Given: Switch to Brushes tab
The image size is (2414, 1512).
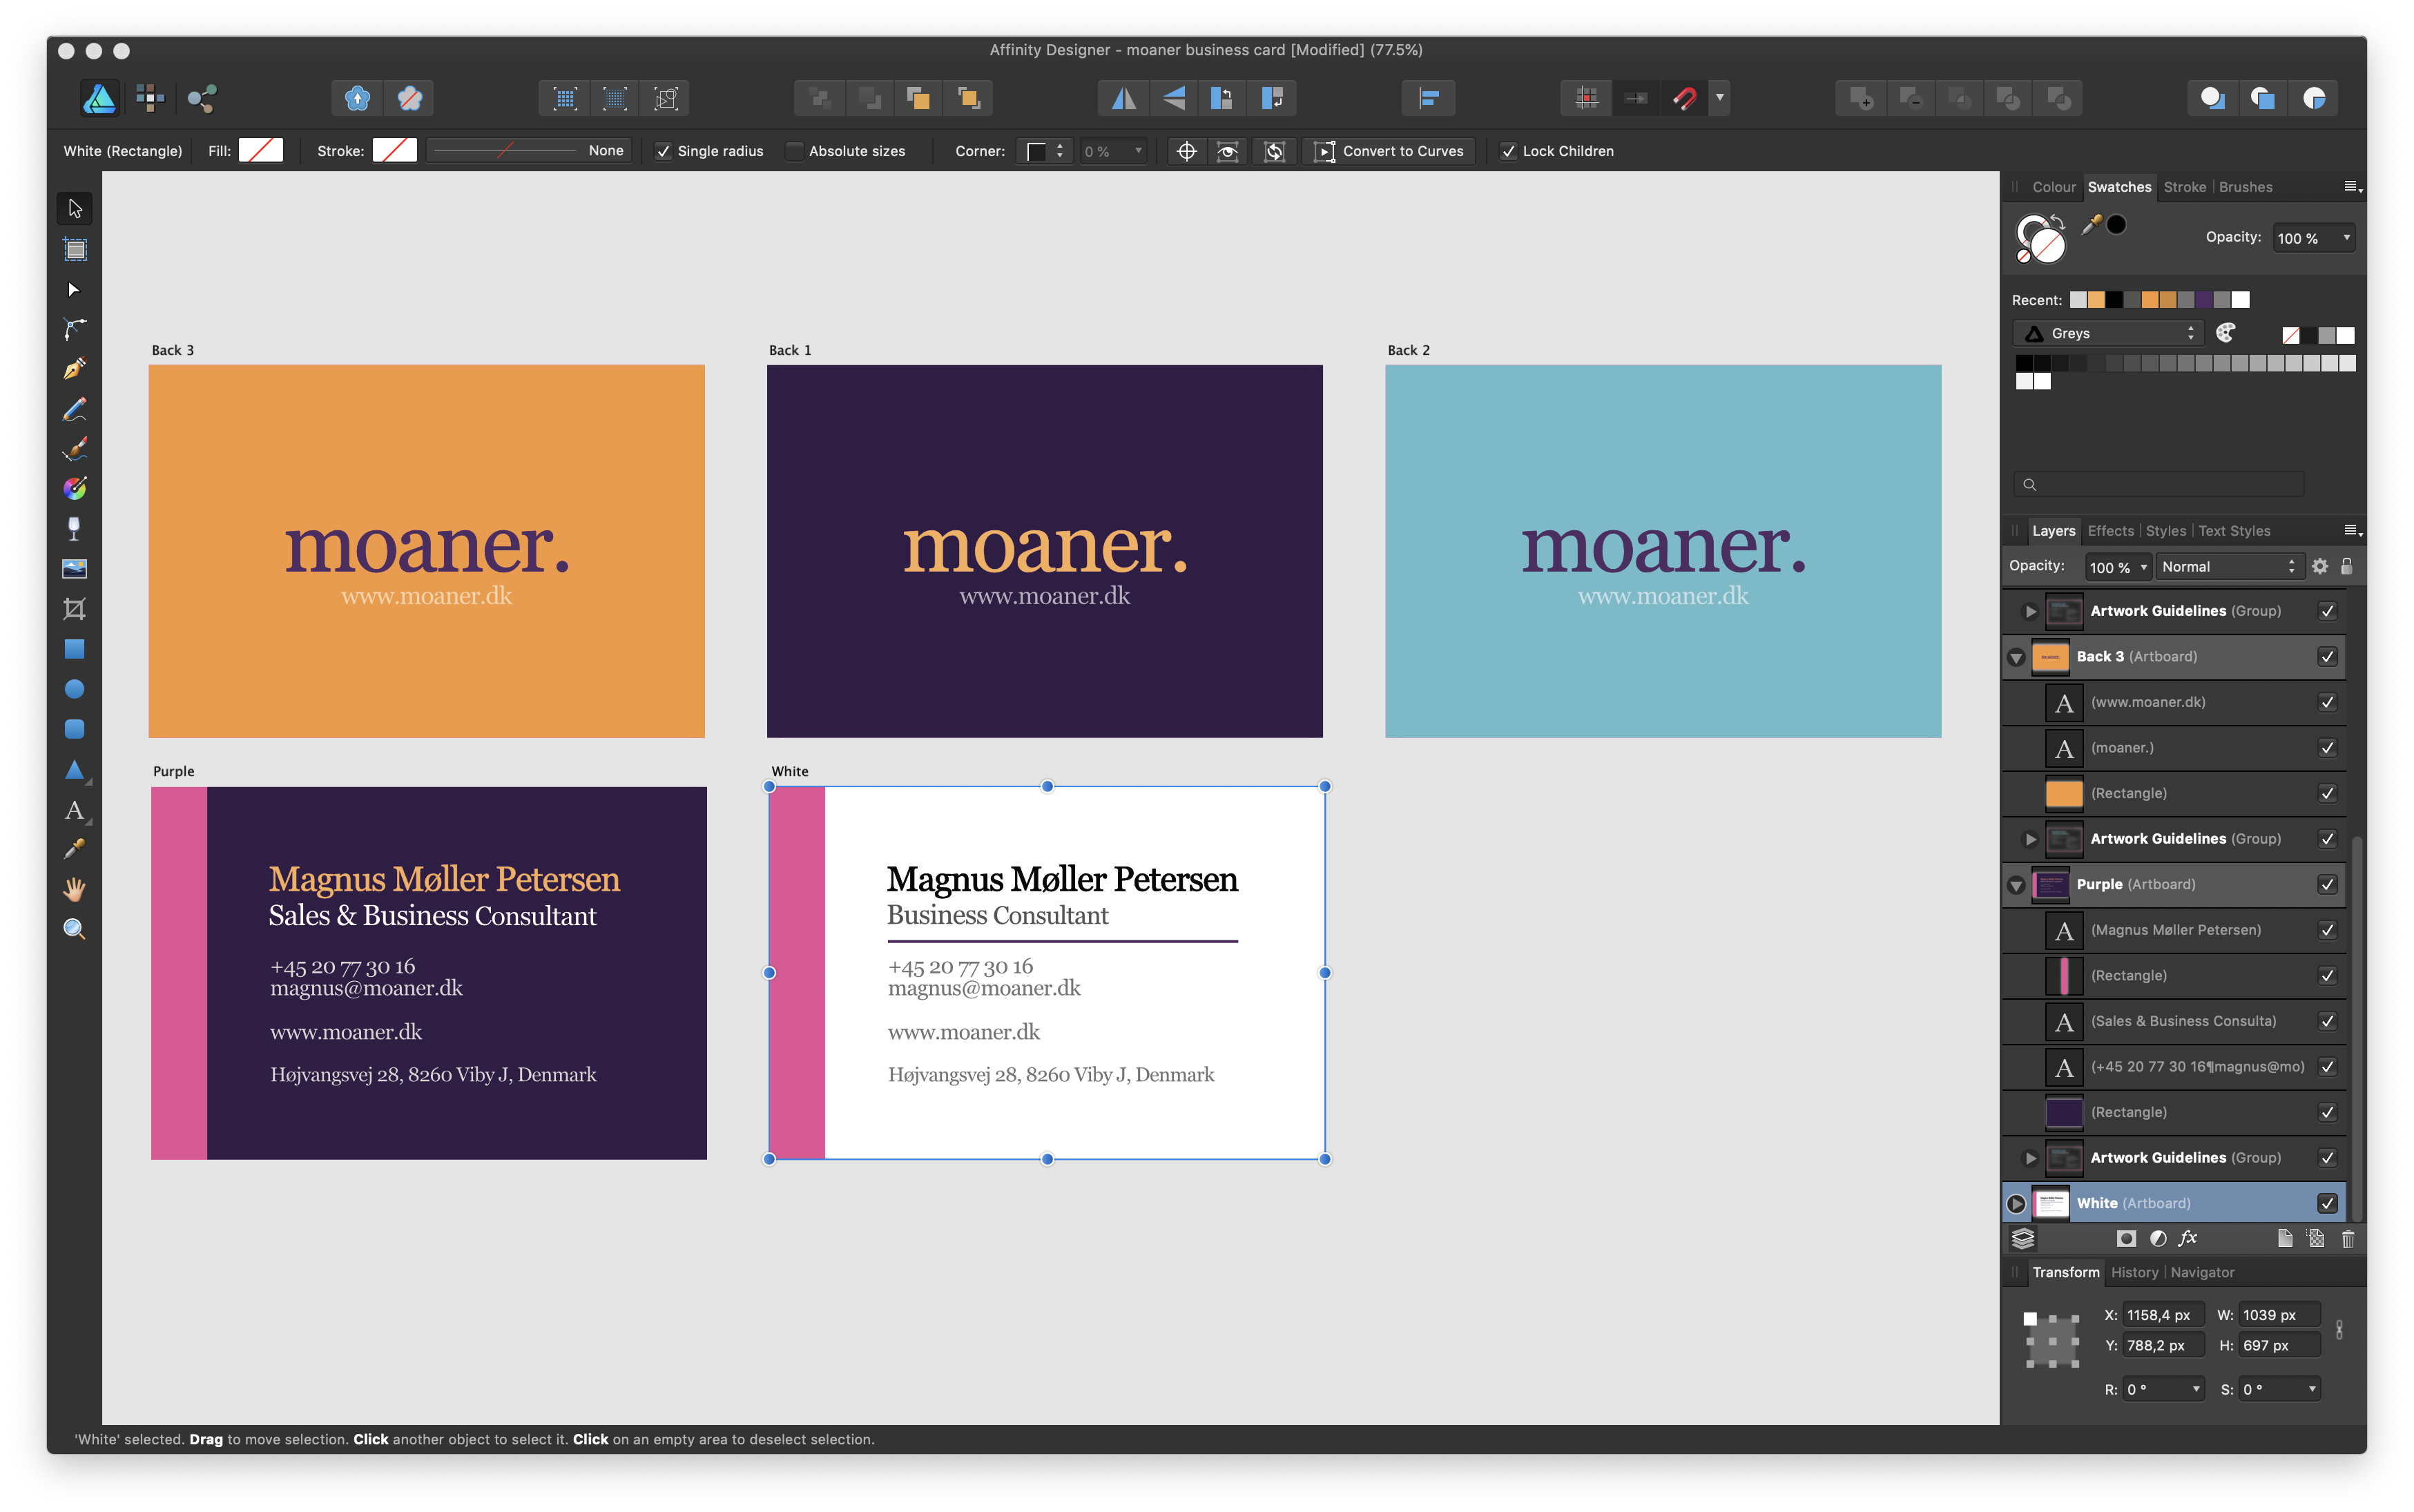Looking at the screenshot, I should [2245, 187].
